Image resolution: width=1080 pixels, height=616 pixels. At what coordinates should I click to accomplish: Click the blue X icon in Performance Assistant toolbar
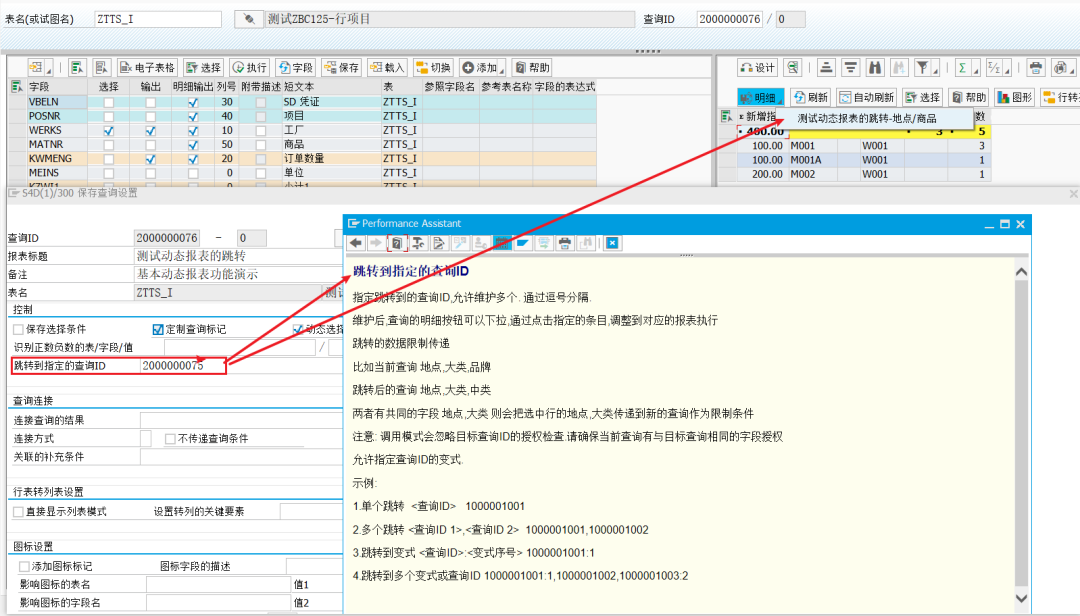pyautogui.click(x=612, y=243)
